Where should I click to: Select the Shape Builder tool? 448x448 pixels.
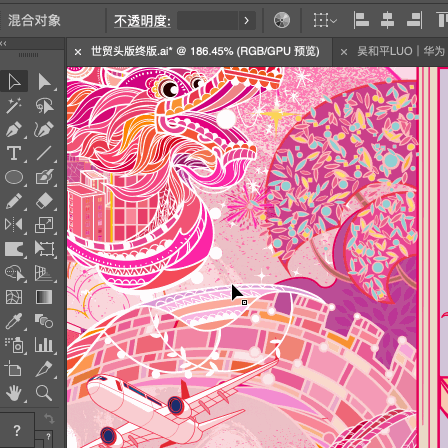(14, 273)
